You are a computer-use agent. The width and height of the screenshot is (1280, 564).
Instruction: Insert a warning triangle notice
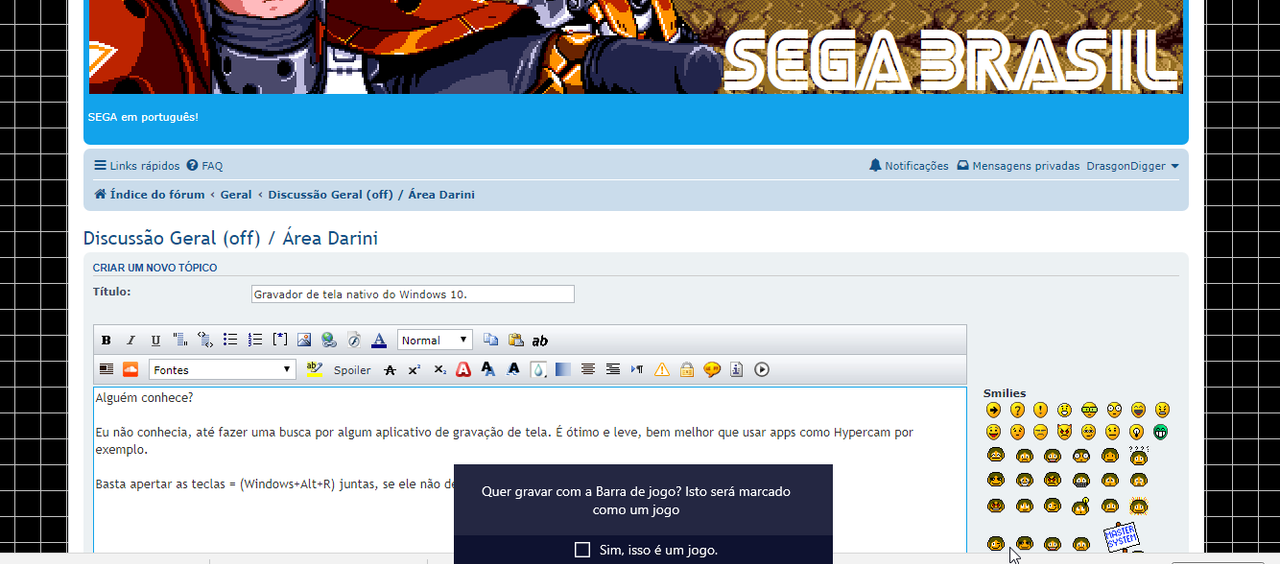coord(662,369)
